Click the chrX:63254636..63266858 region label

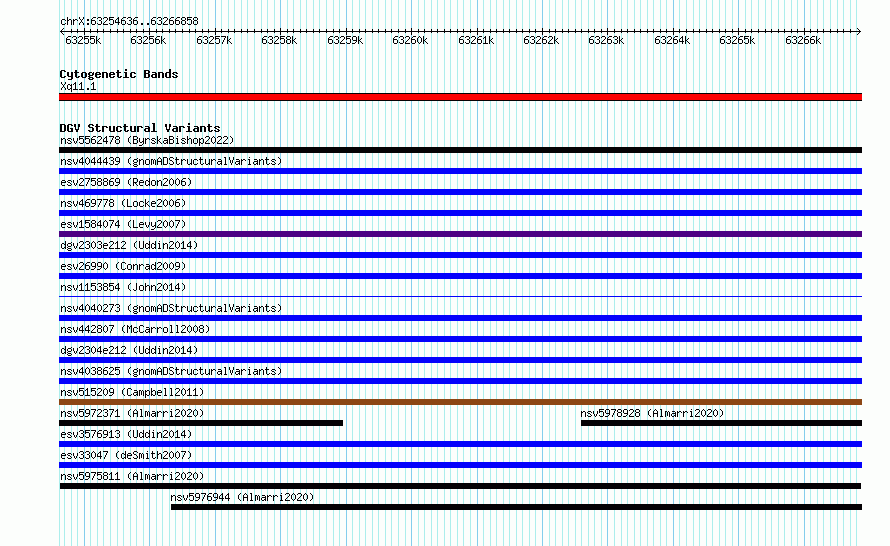click(x=129, y=22)
